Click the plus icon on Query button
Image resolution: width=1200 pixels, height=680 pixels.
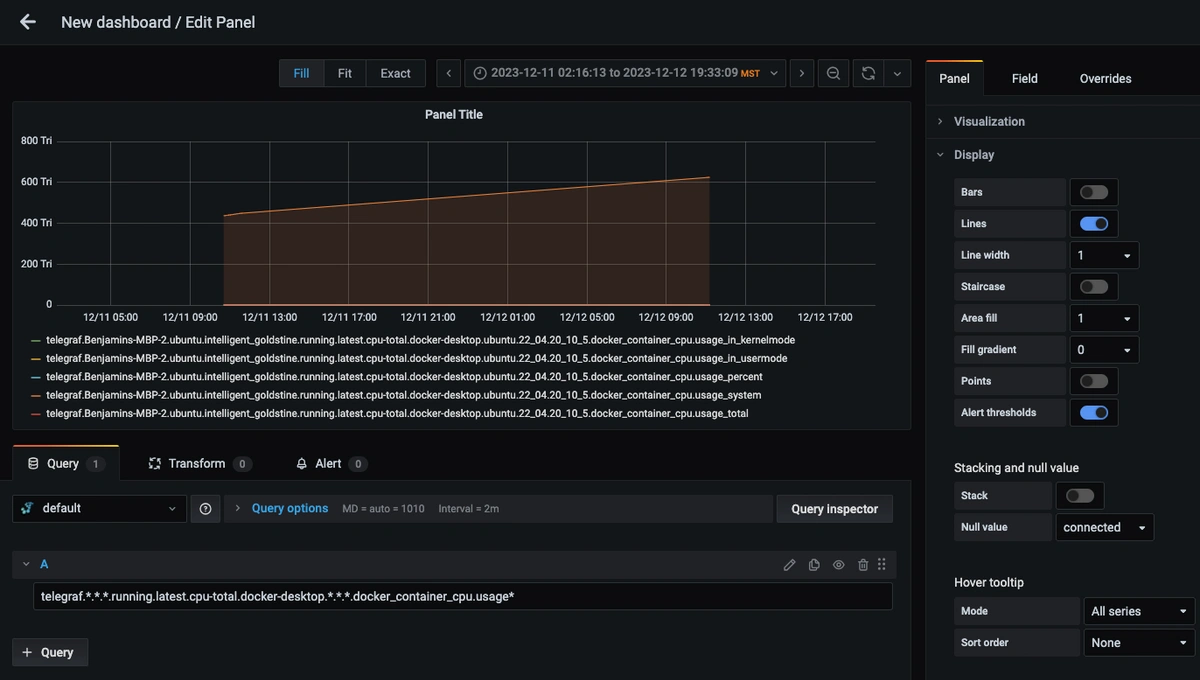(x=27, y=652)
